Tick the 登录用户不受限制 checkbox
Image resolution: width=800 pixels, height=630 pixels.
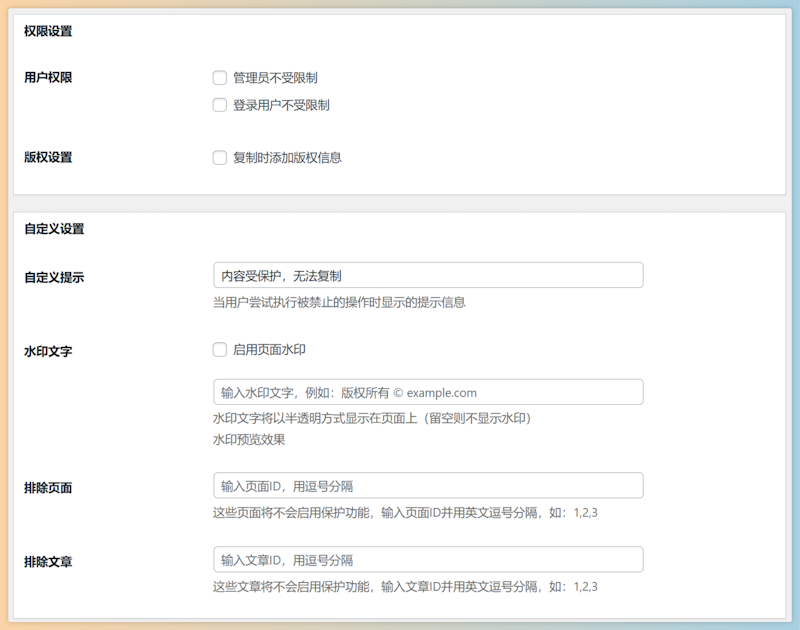(x=220, y=105)
